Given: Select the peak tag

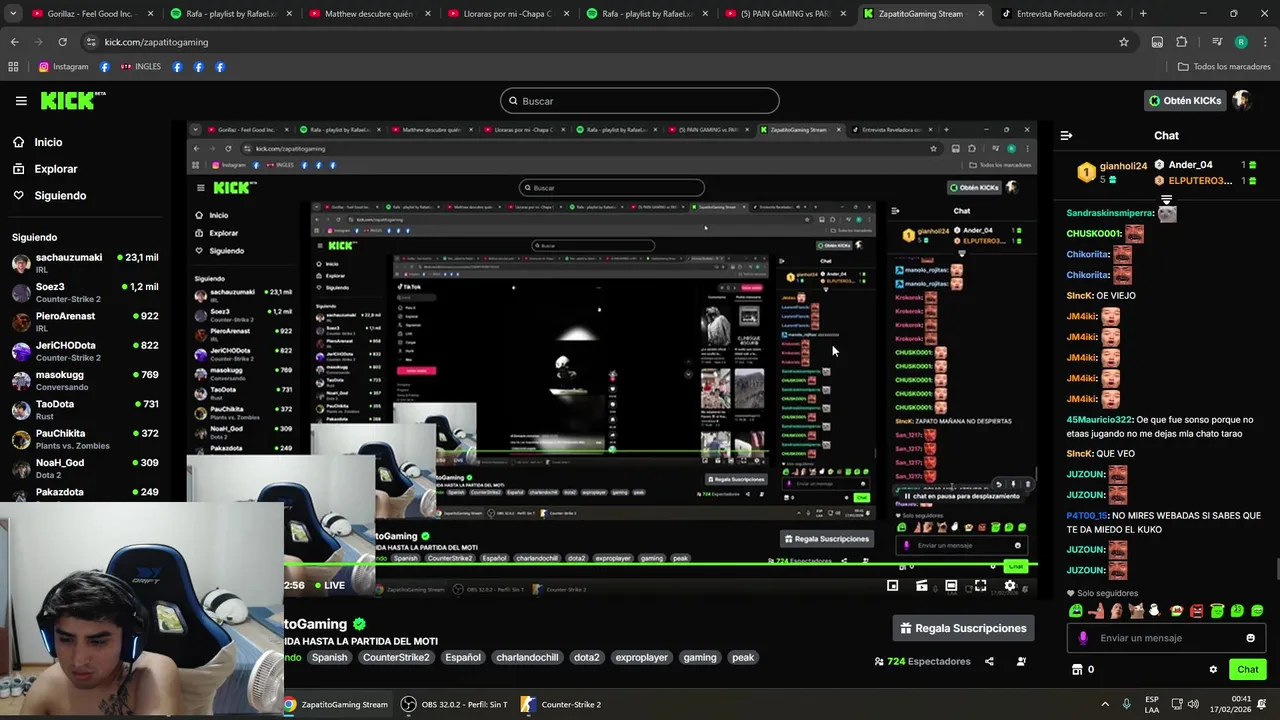Looking at the screenshot, I should click(743, 658).
